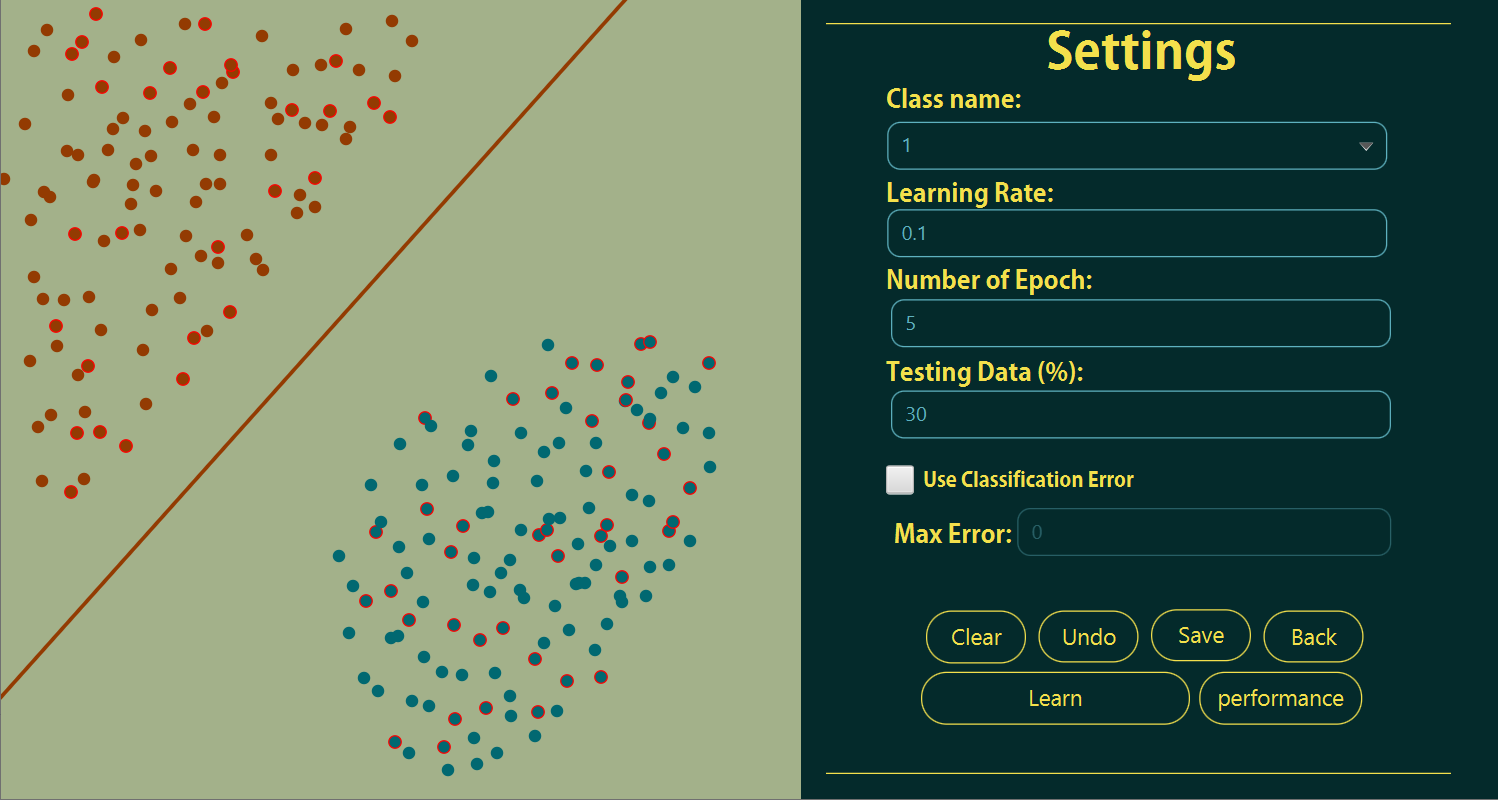Select the Testing Data percentage field
This screenshot has height=800, width=1498.
coord(1140,414)
